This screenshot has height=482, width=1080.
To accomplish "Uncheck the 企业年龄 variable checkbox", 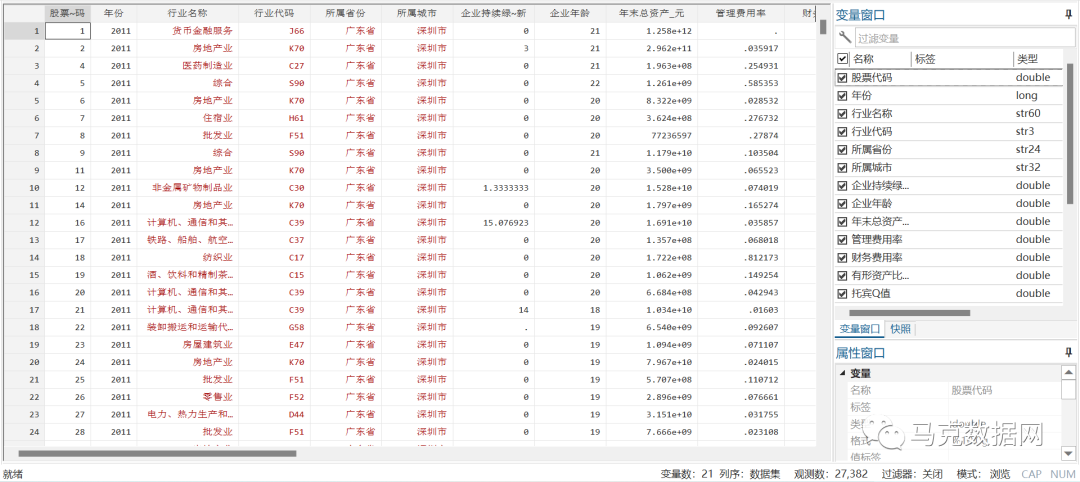I will pyautogui.click(x=842, y=203).
